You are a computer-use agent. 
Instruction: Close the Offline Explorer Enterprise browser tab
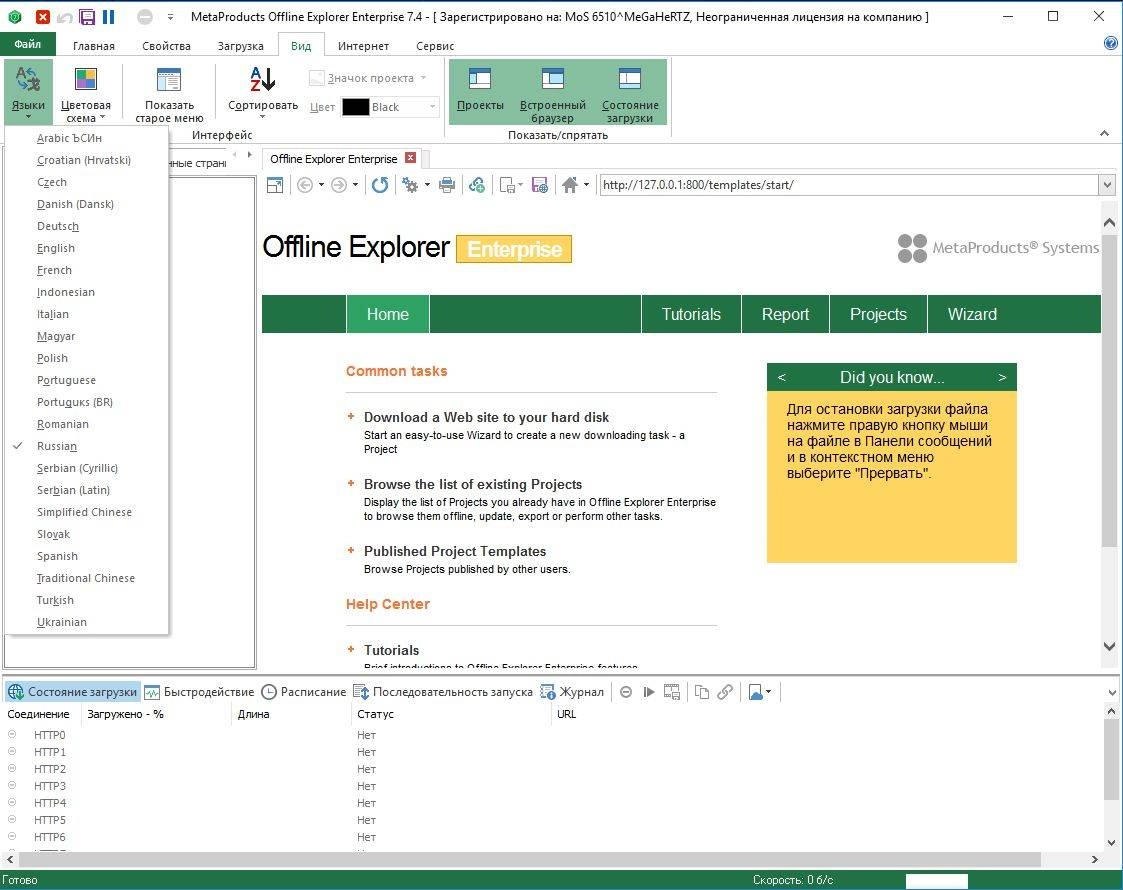(410, 158)
